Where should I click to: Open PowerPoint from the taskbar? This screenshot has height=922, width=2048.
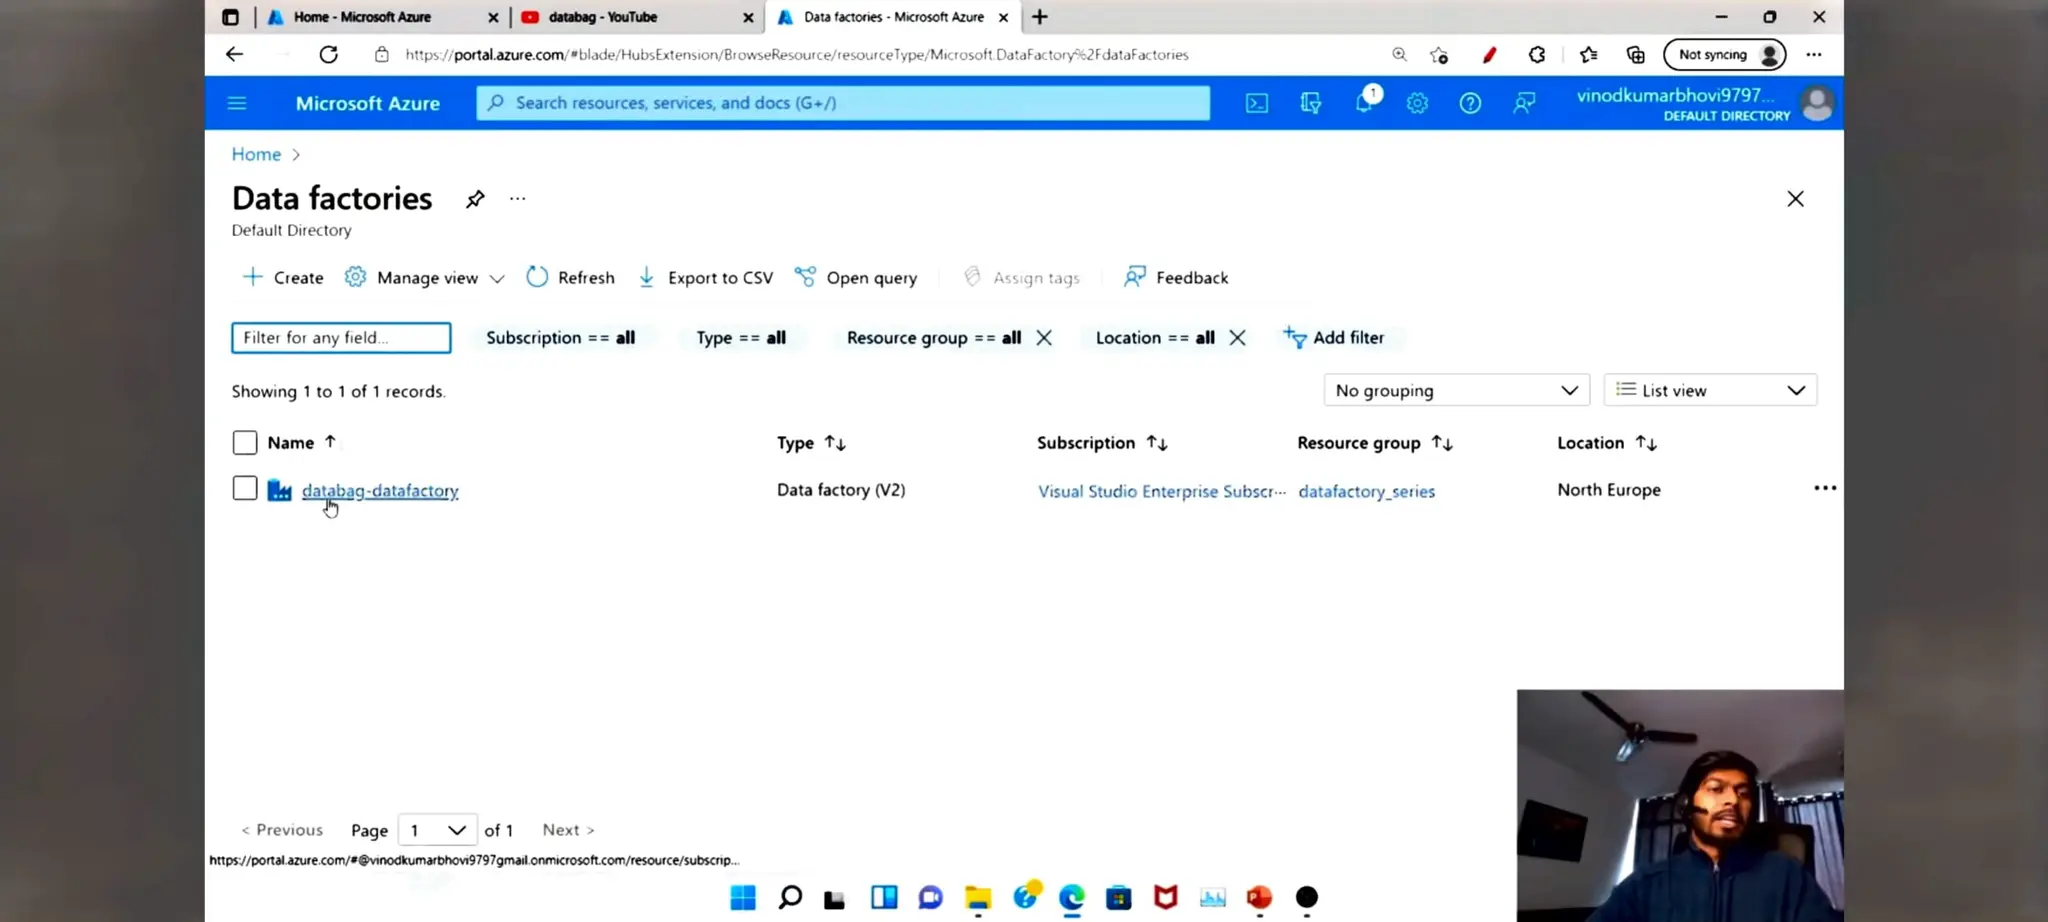click(x=1259, y=898)
